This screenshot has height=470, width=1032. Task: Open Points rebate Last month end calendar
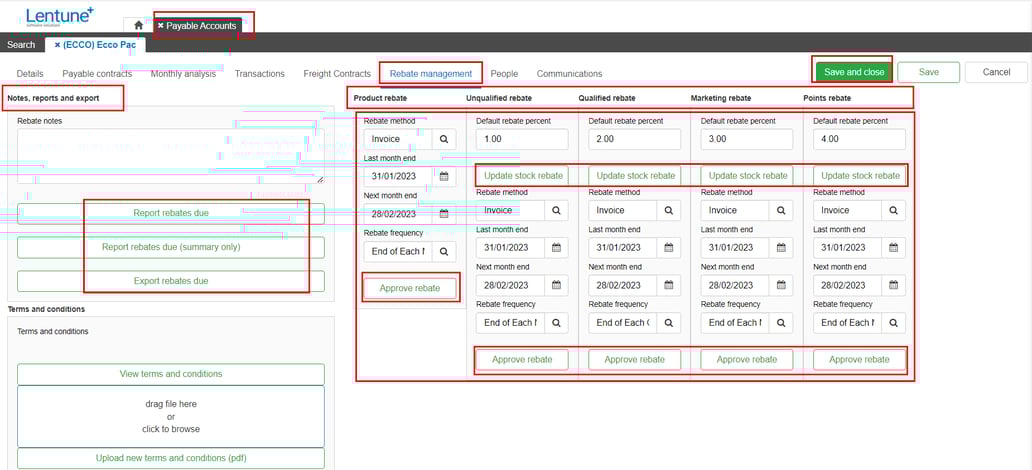[894, 248]
